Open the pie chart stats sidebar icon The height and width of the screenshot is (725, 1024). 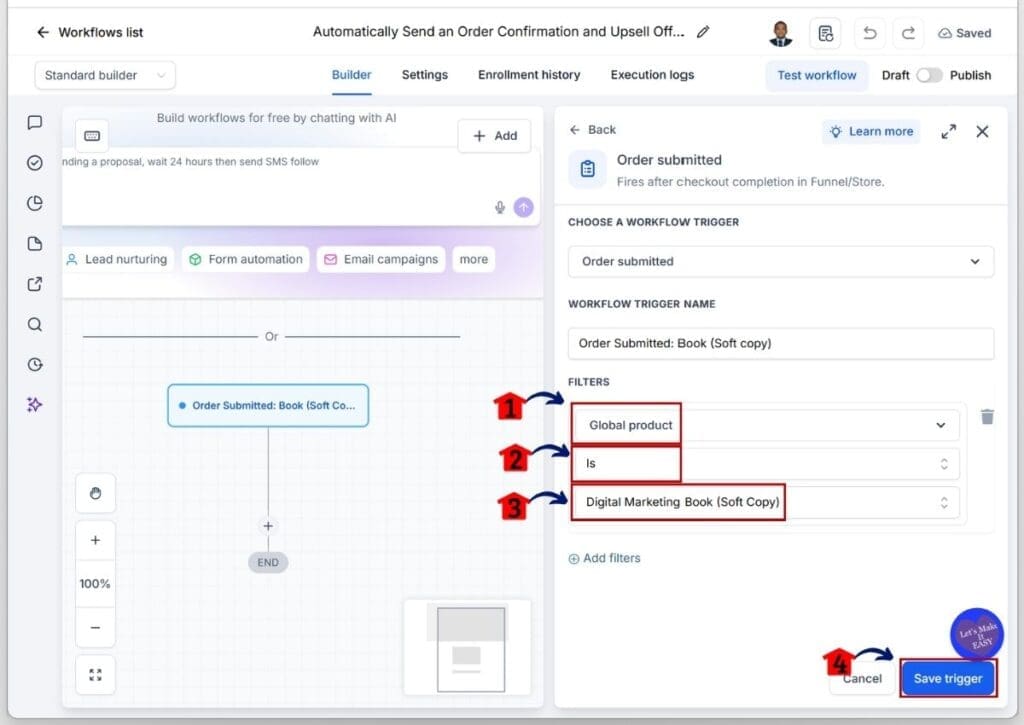(35, 203)
